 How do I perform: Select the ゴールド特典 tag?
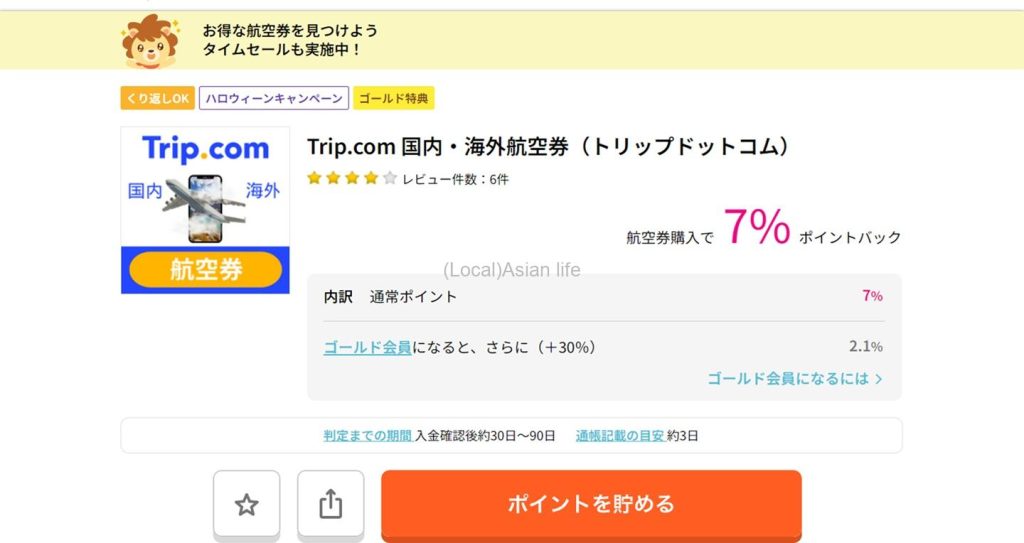(x=393, y=98)
